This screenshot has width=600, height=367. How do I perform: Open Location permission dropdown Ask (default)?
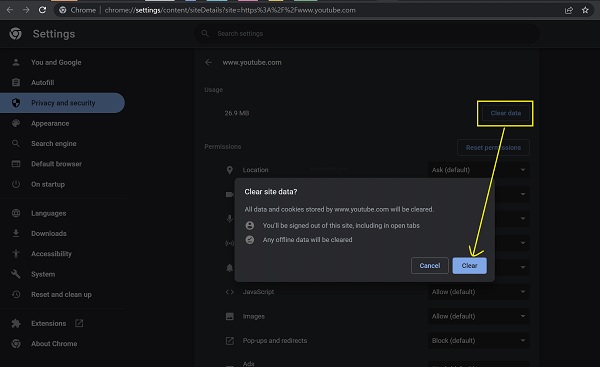pyautogui.click(x=478, y=170)
